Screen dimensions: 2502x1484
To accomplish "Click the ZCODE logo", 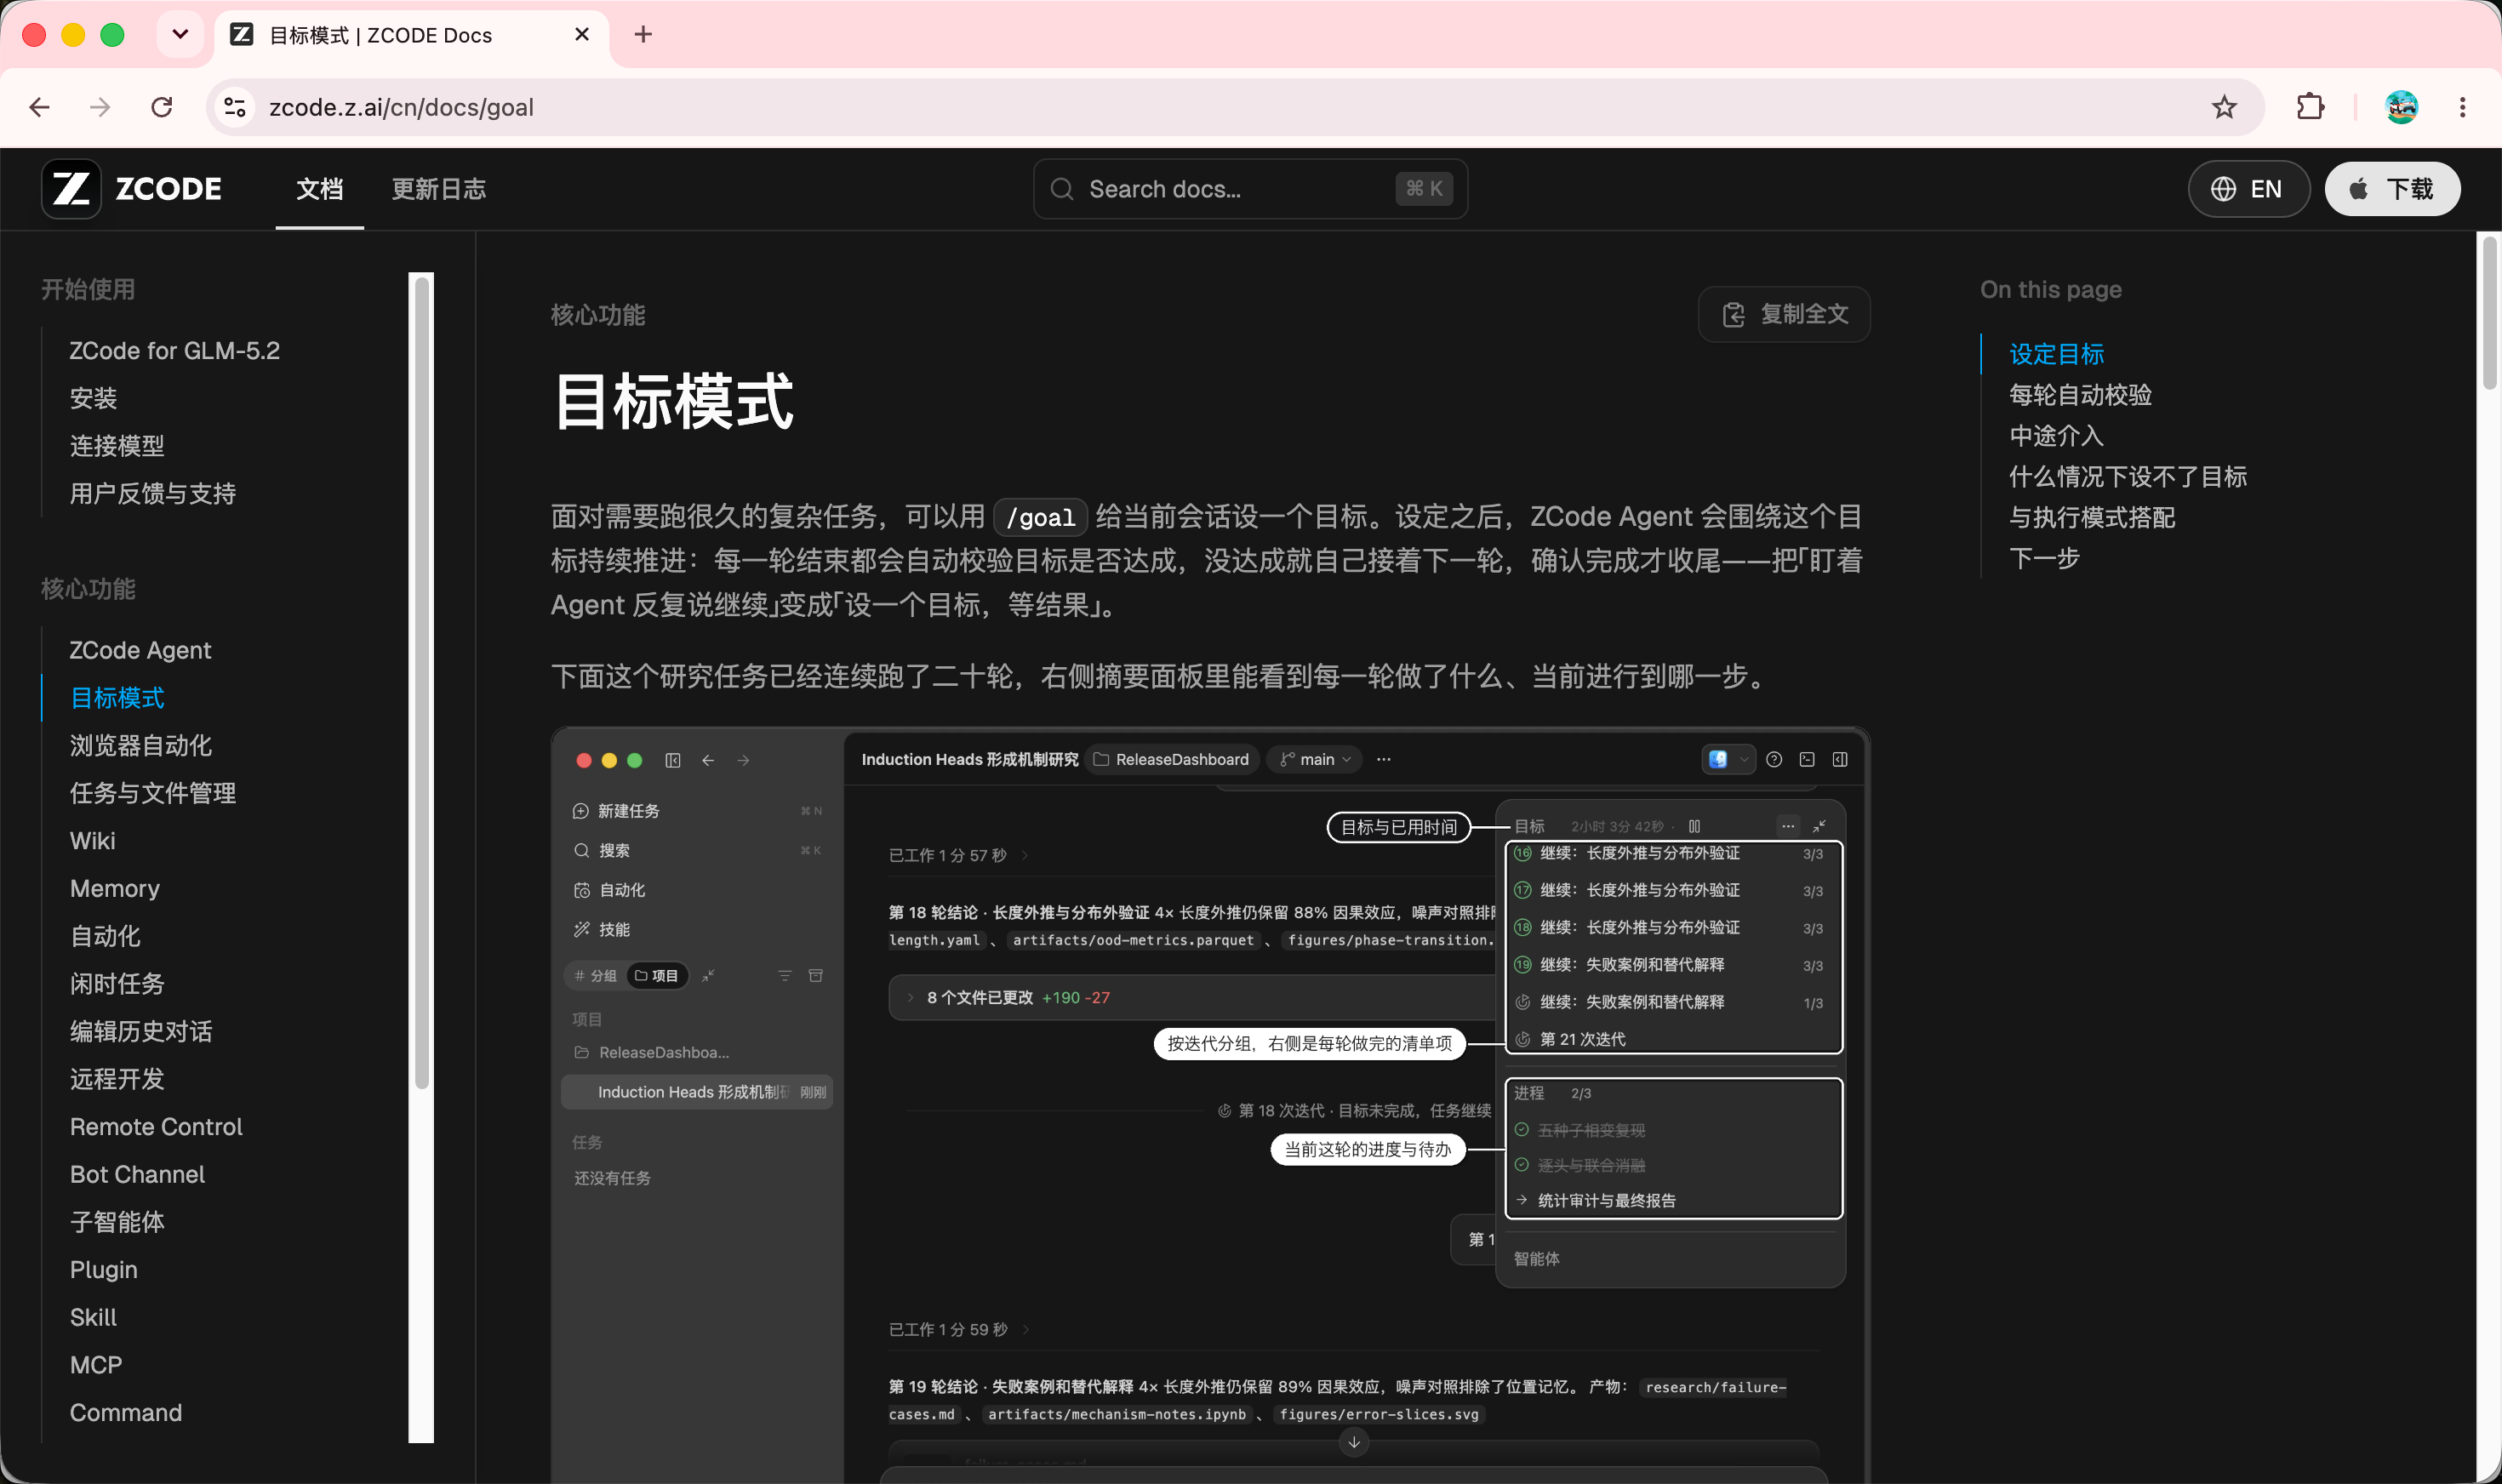I will 132,189.
